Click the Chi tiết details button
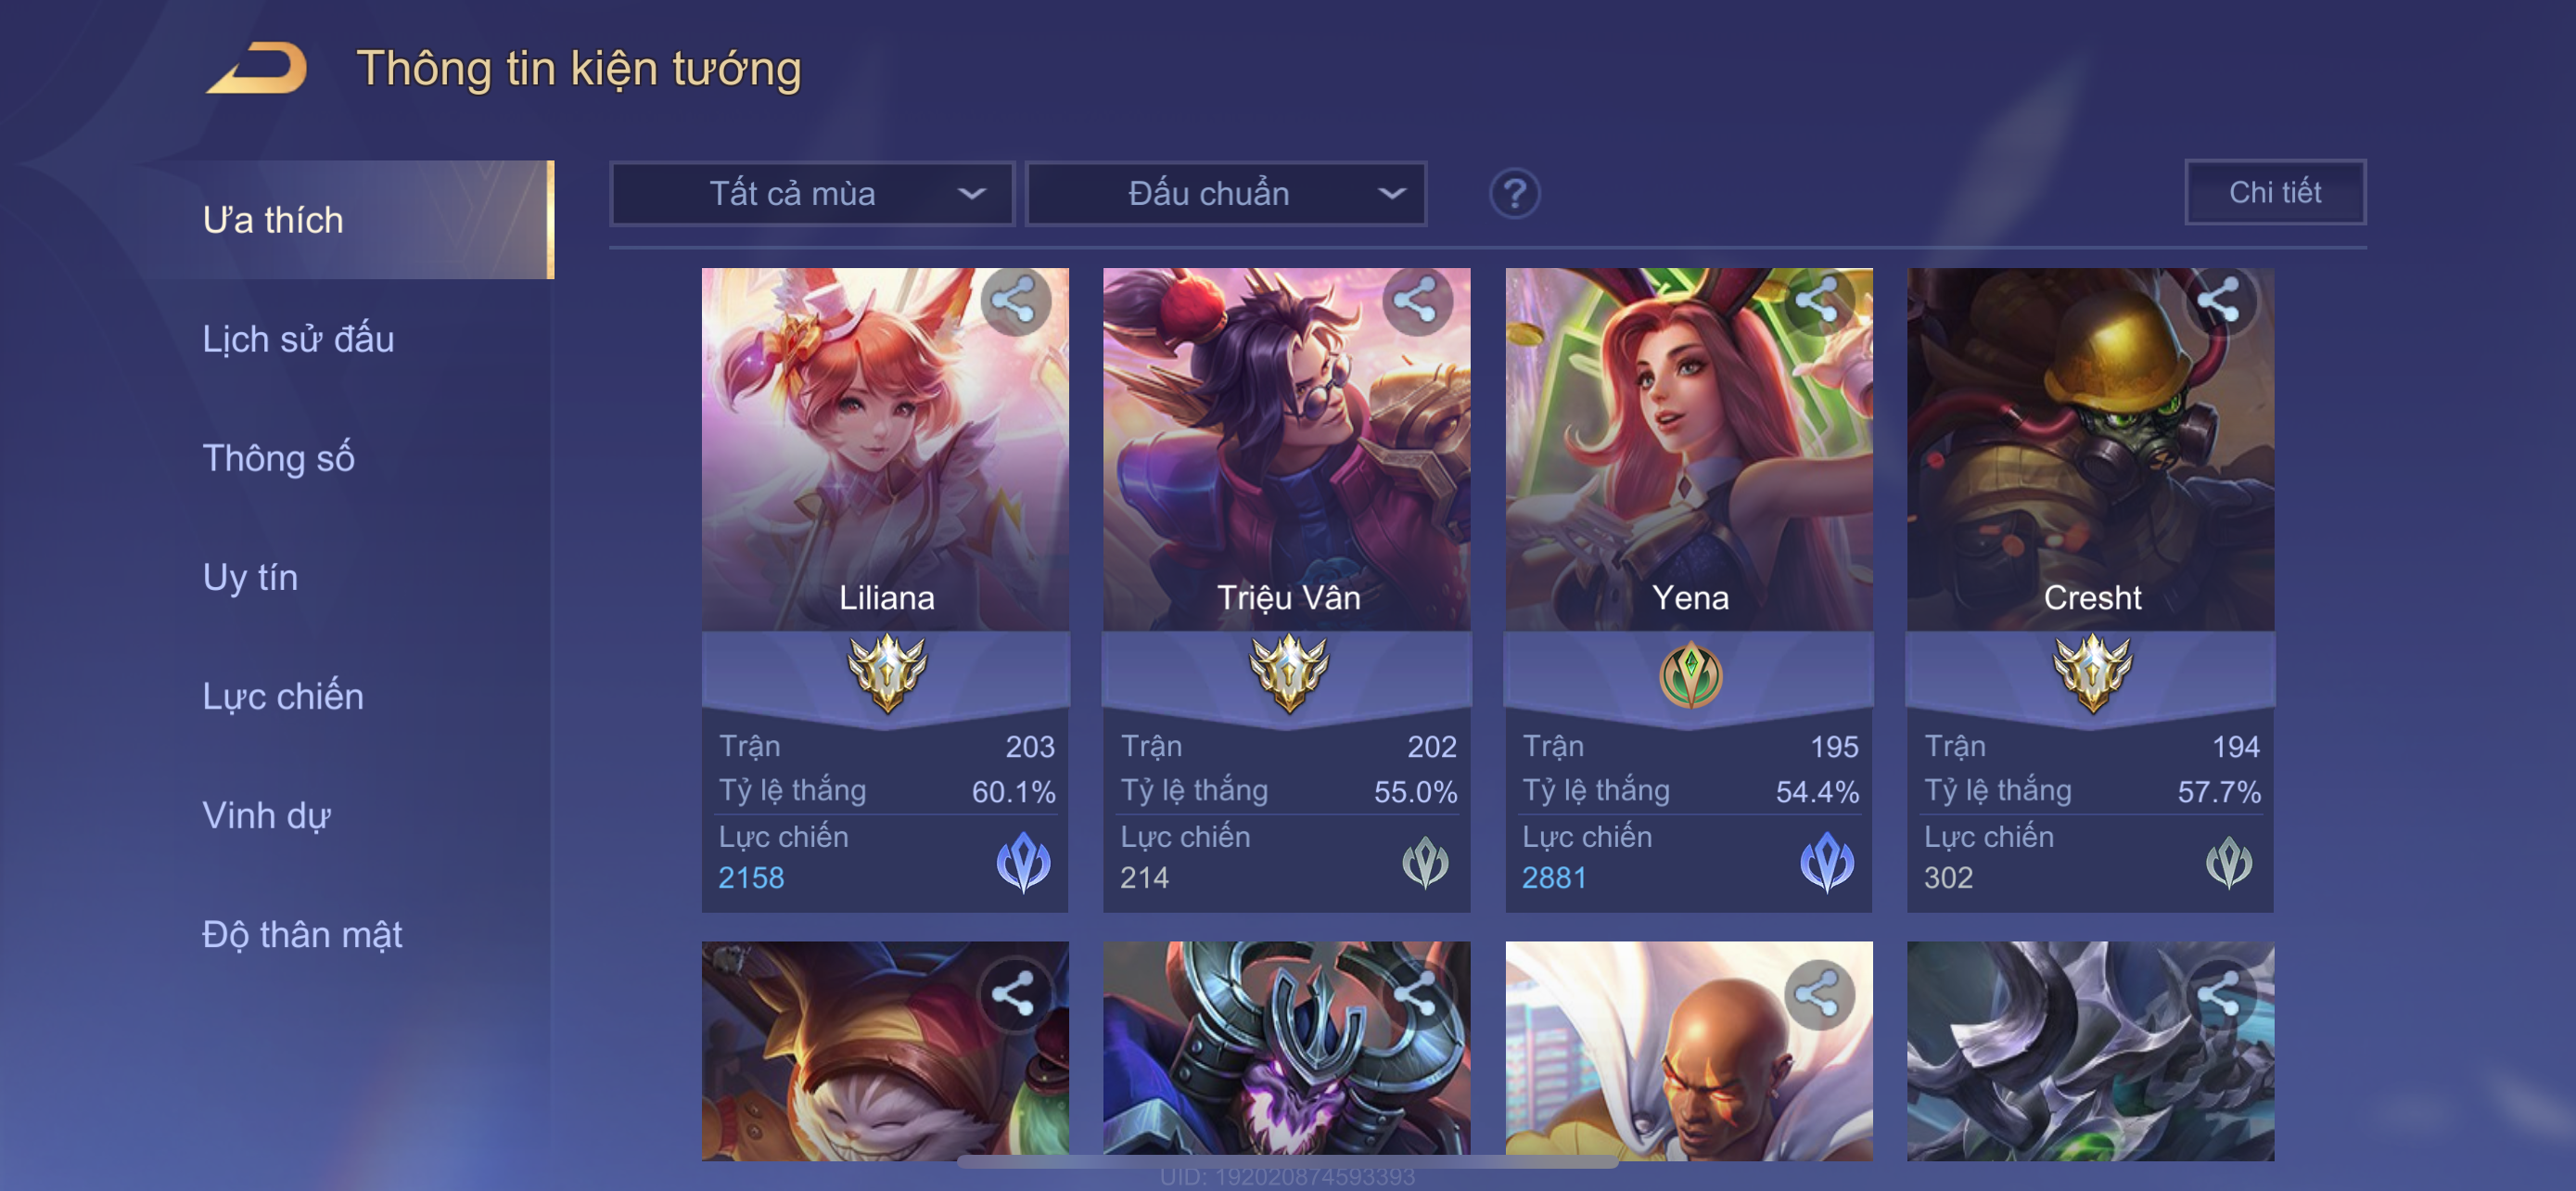Image resolution: width=2576 pixels, height=1191 pixels. pos(2275,192)
